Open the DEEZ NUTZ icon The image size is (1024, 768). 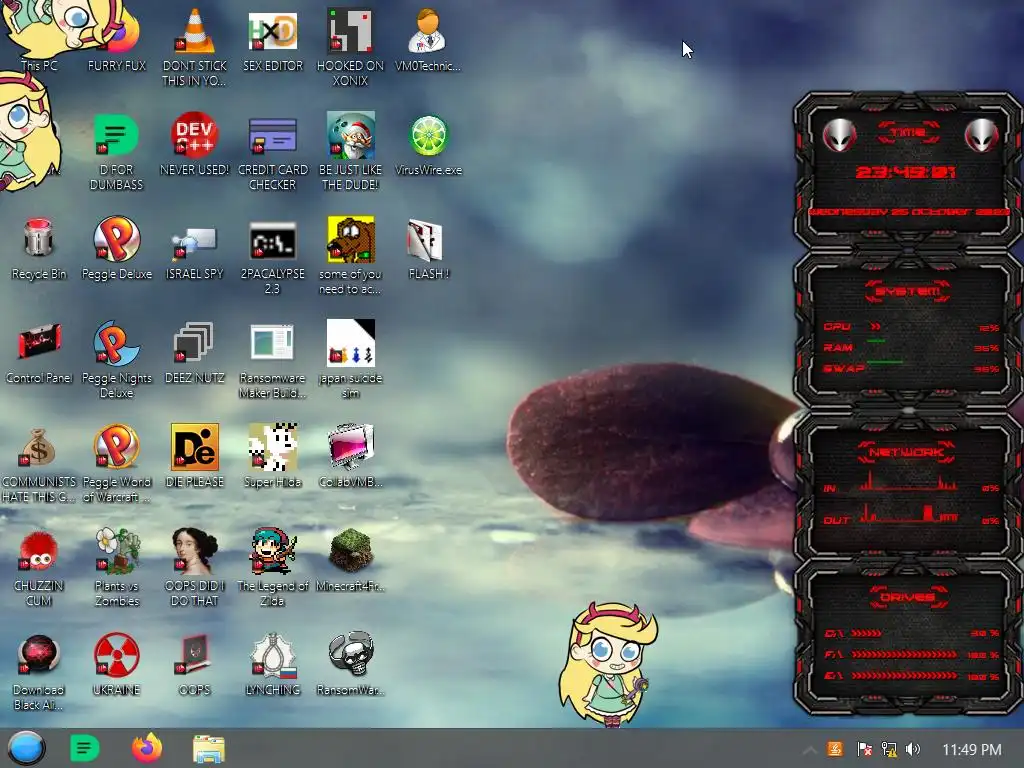(x=194, y=343)
